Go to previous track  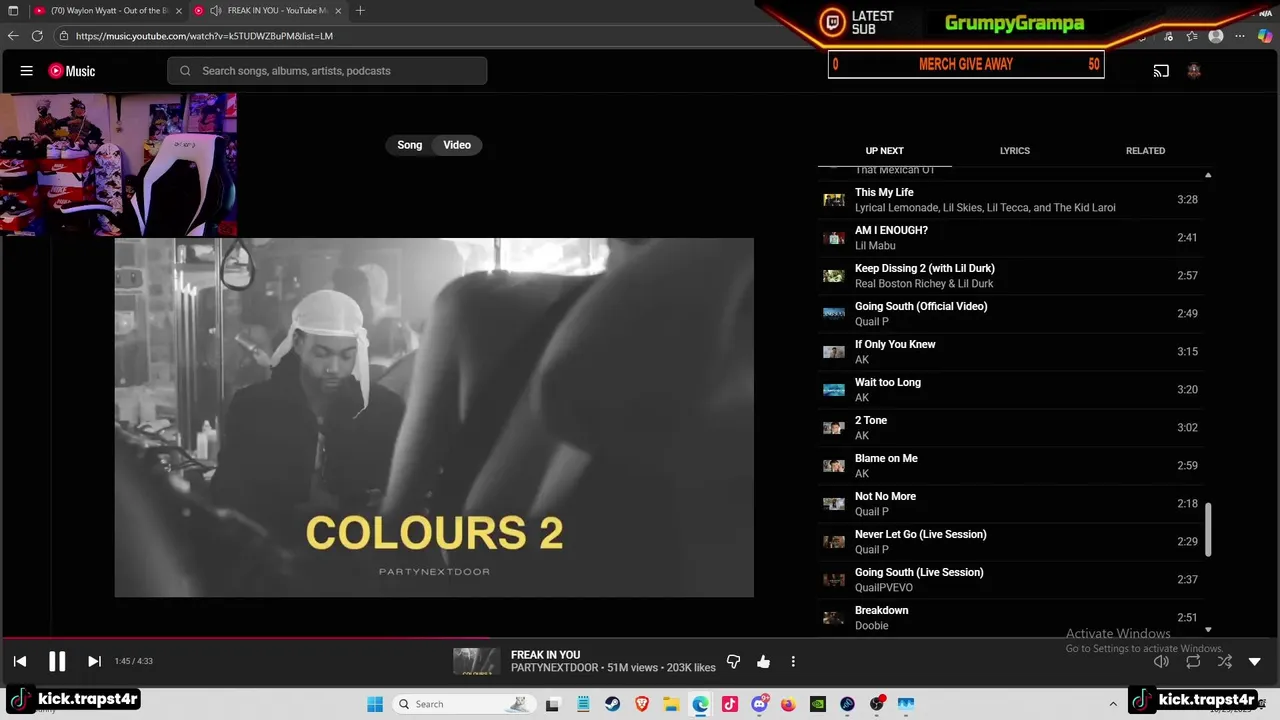(x=20, y=661)
